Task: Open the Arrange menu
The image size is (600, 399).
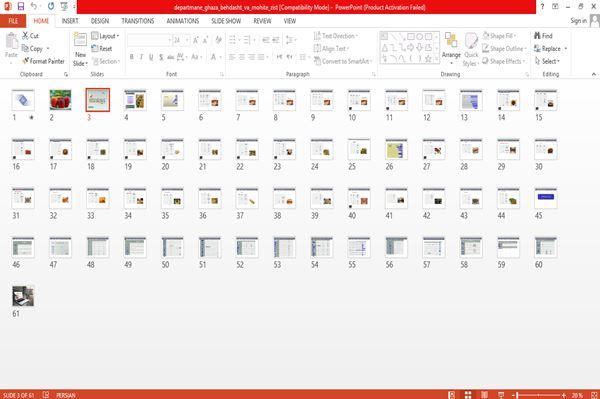Action: [x=451, y=49]
